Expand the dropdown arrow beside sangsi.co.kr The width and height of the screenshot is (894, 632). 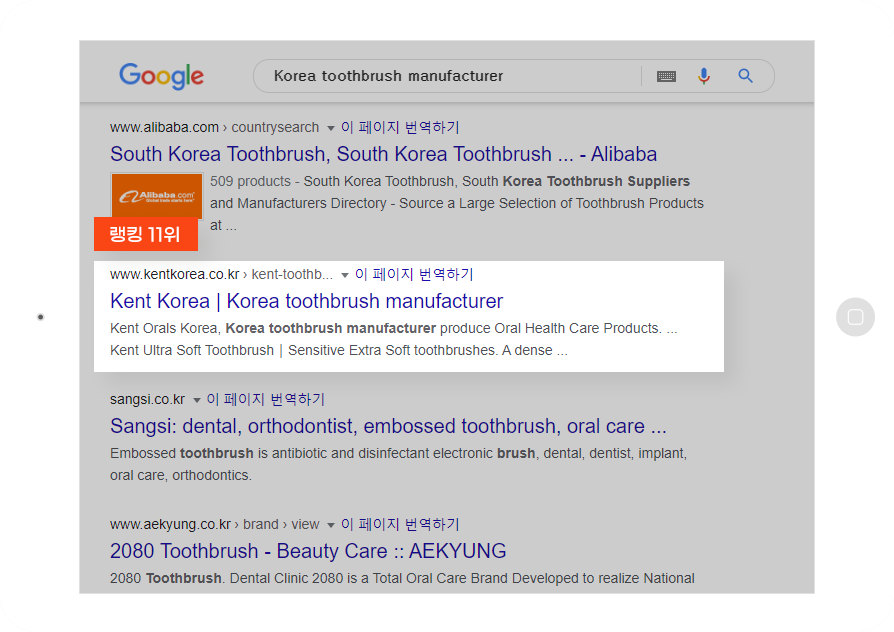(197, 400)
